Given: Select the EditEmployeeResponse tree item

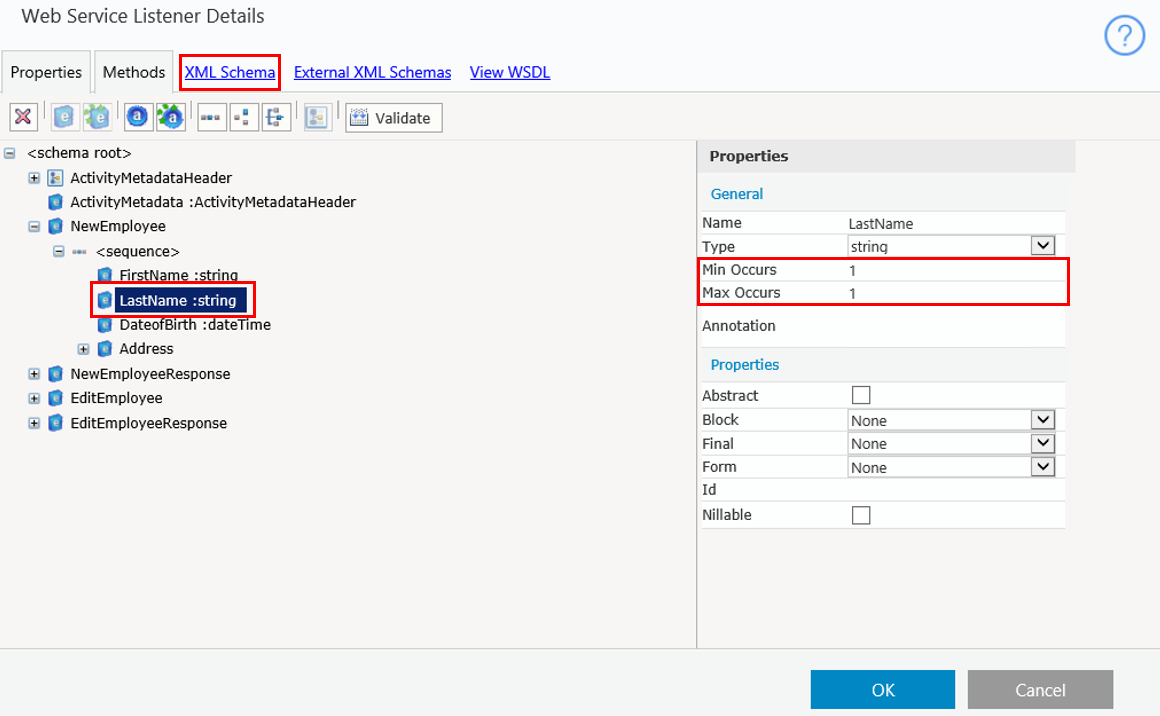Looking at the screenshot, I should point(148,423).
